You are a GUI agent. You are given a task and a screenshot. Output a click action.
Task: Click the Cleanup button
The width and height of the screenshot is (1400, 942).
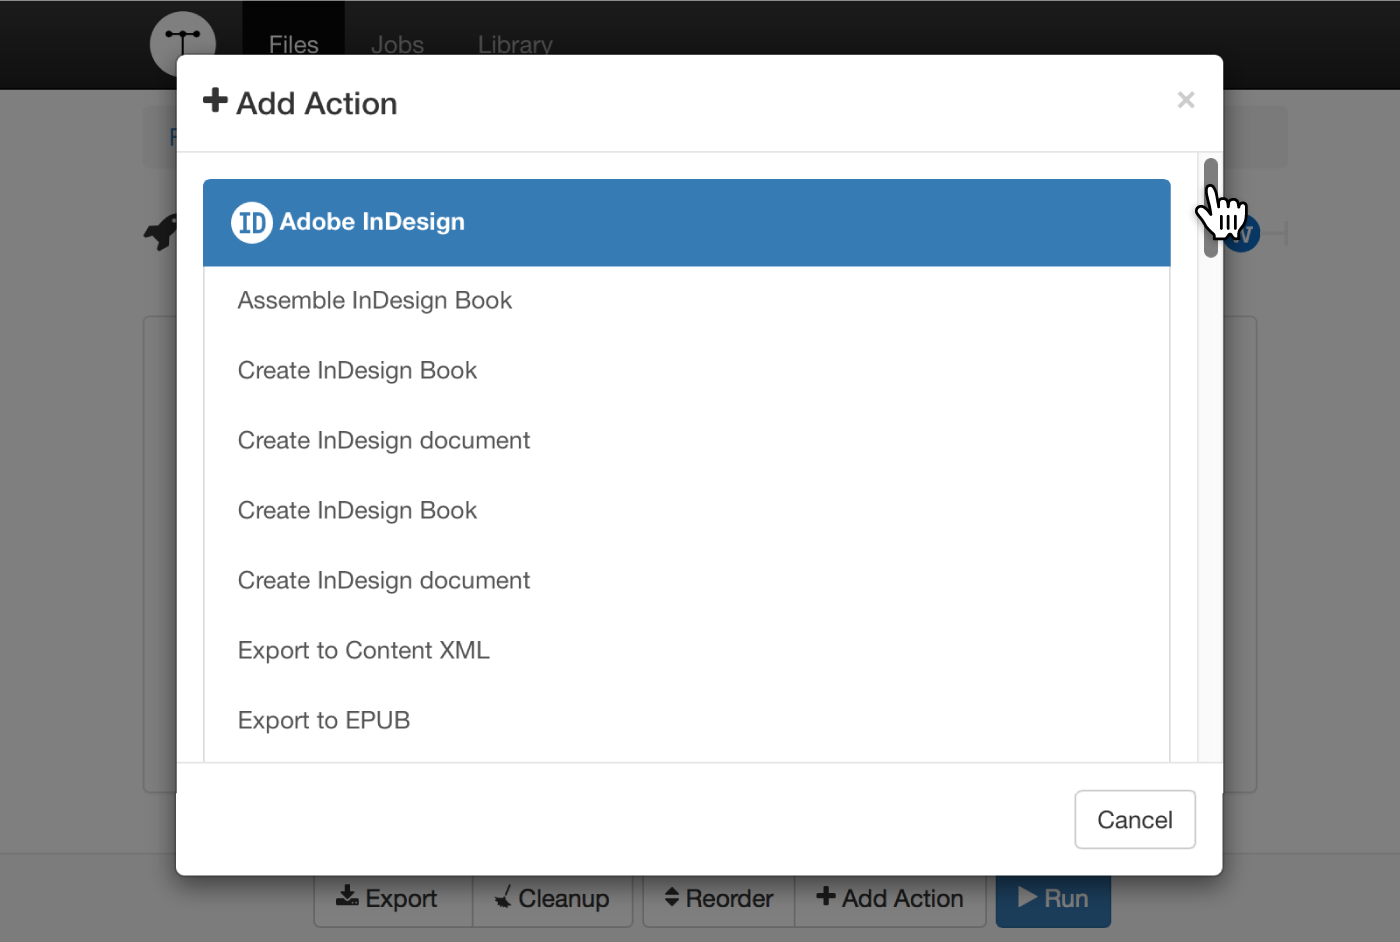coord(552,899)
